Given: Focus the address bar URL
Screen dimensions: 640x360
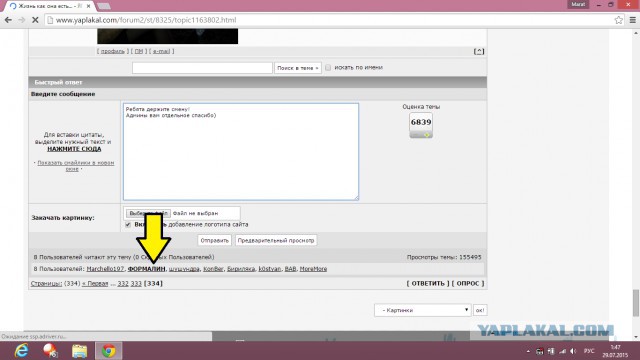Looking at the screenshot, I should [146, 20].
